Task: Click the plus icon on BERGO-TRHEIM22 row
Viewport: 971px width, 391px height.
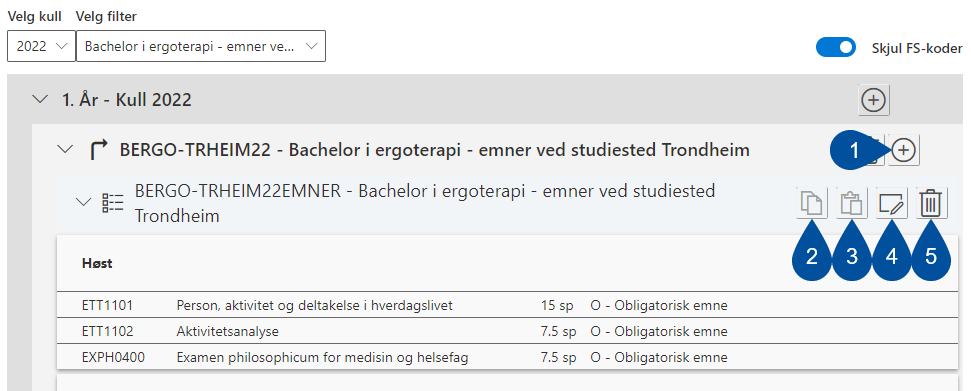Action: 904,150
